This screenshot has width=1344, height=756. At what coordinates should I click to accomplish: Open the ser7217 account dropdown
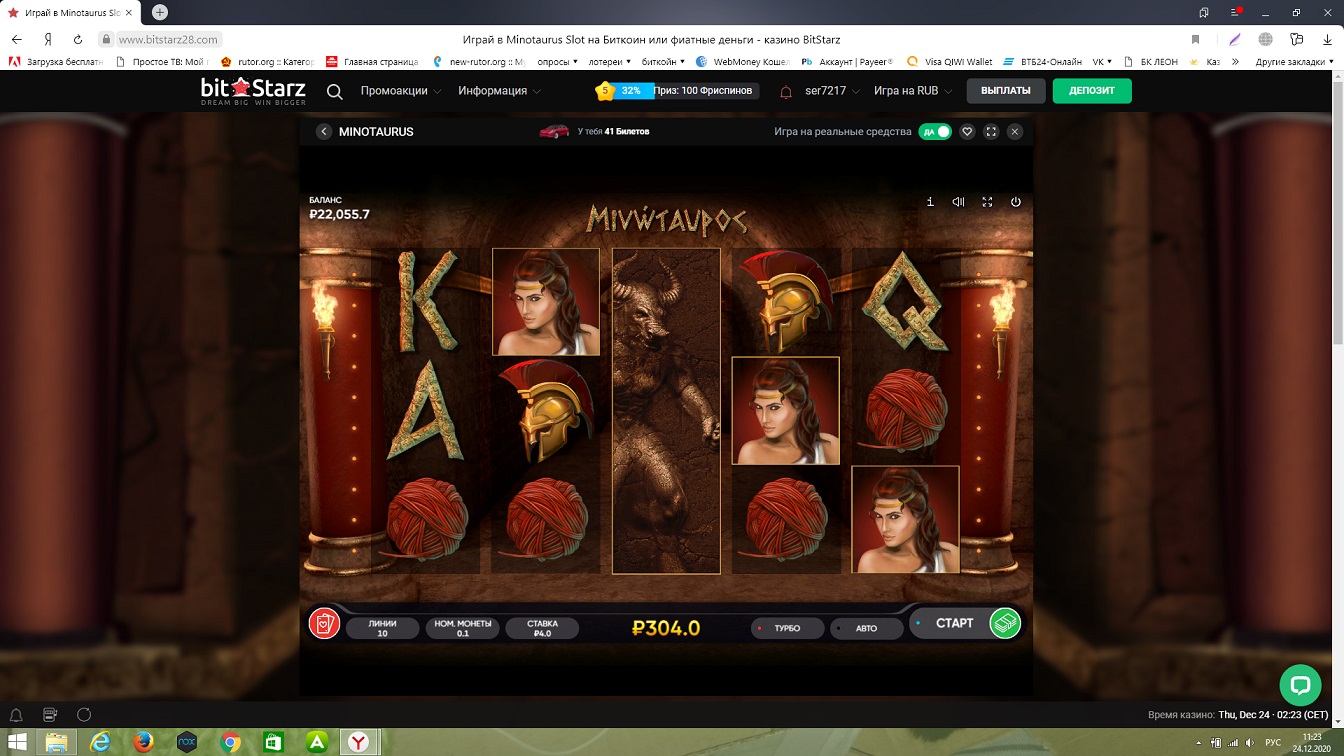click(x=832, y=91)
